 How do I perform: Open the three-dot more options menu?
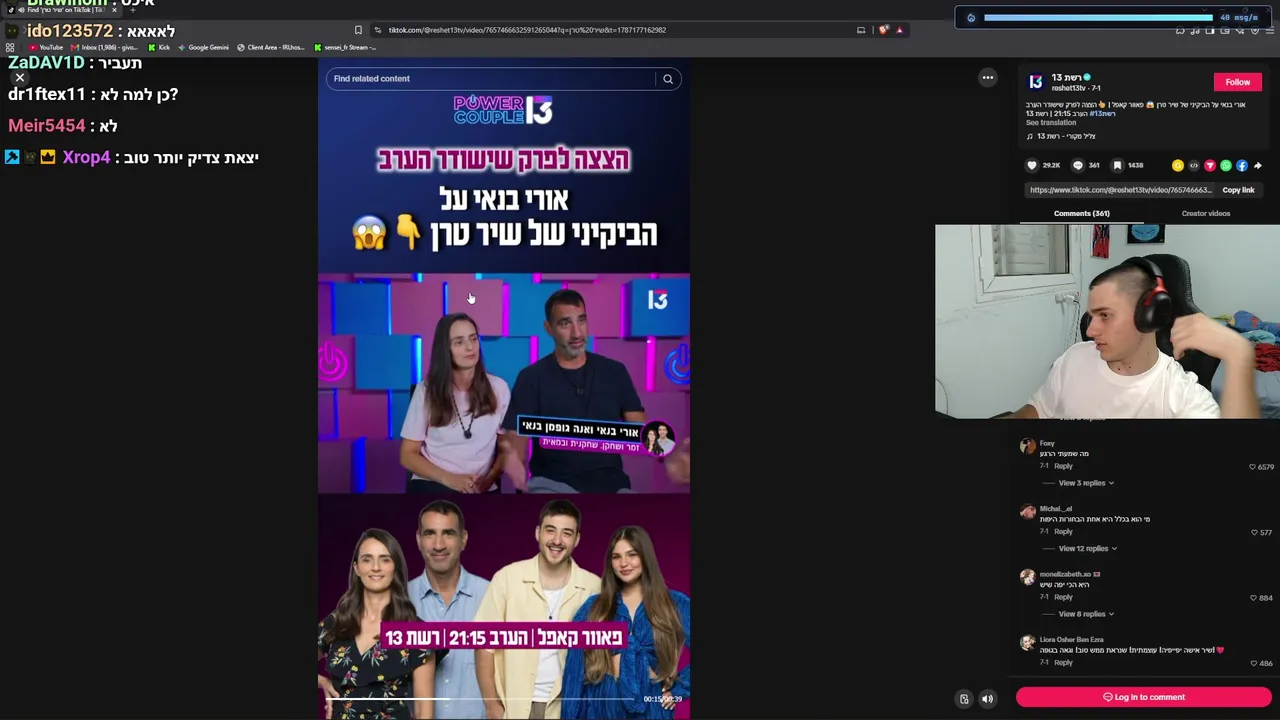[x=988, y=78]
